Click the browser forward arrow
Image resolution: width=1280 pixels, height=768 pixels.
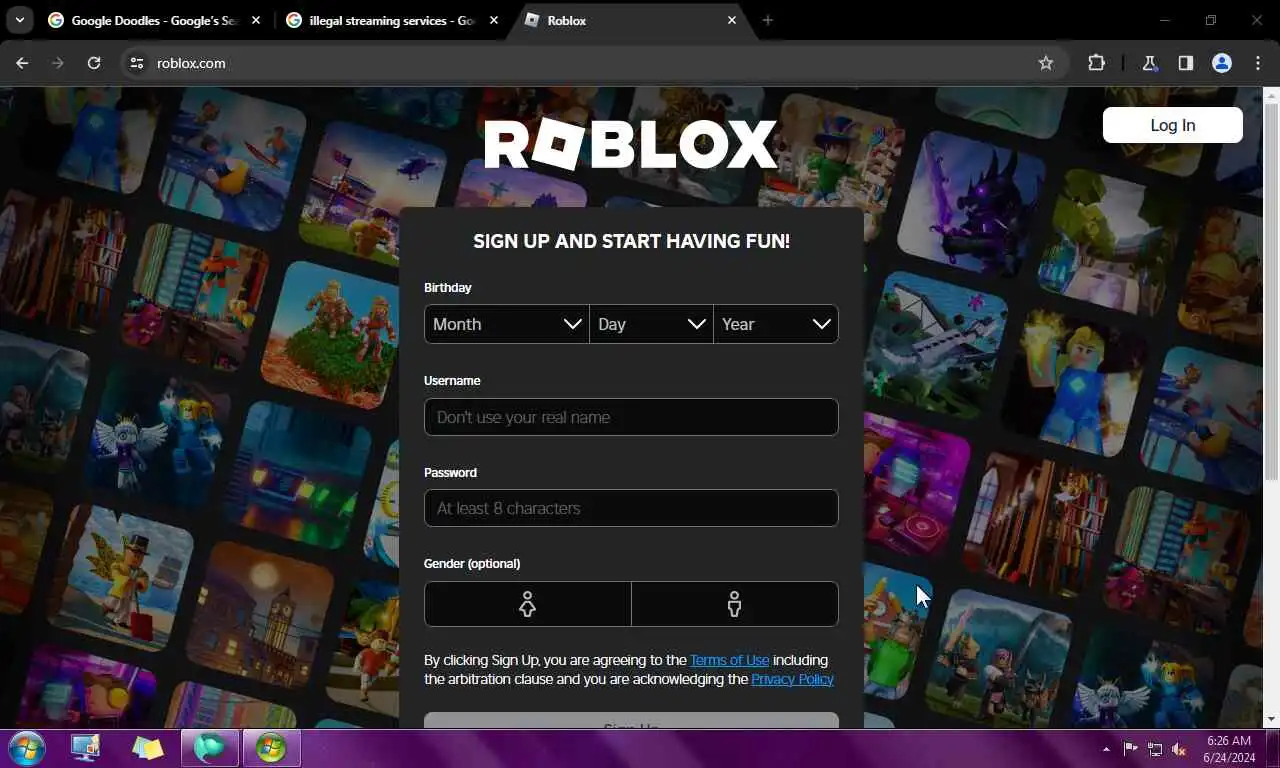57,63
